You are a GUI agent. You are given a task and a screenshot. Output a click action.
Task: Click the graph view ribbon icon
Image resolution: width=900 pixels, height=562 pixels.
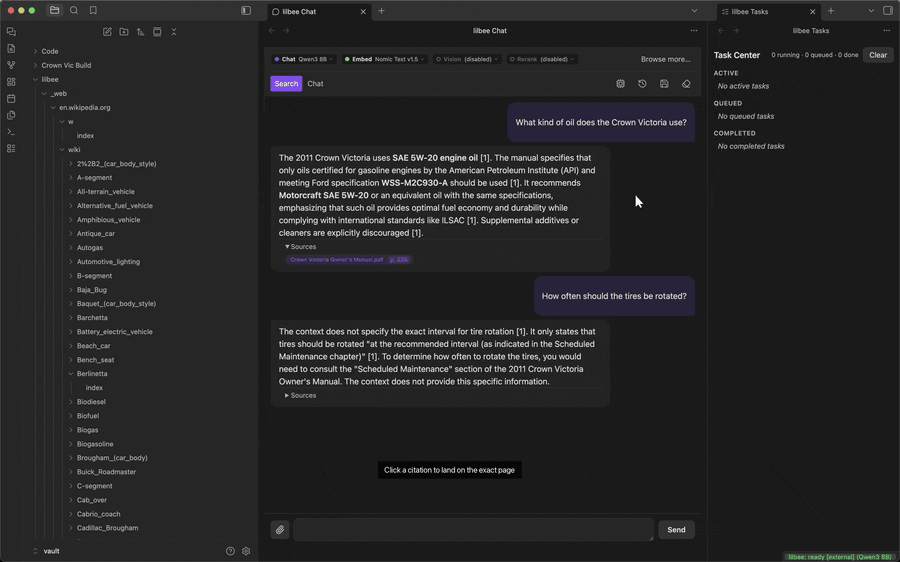11,65
